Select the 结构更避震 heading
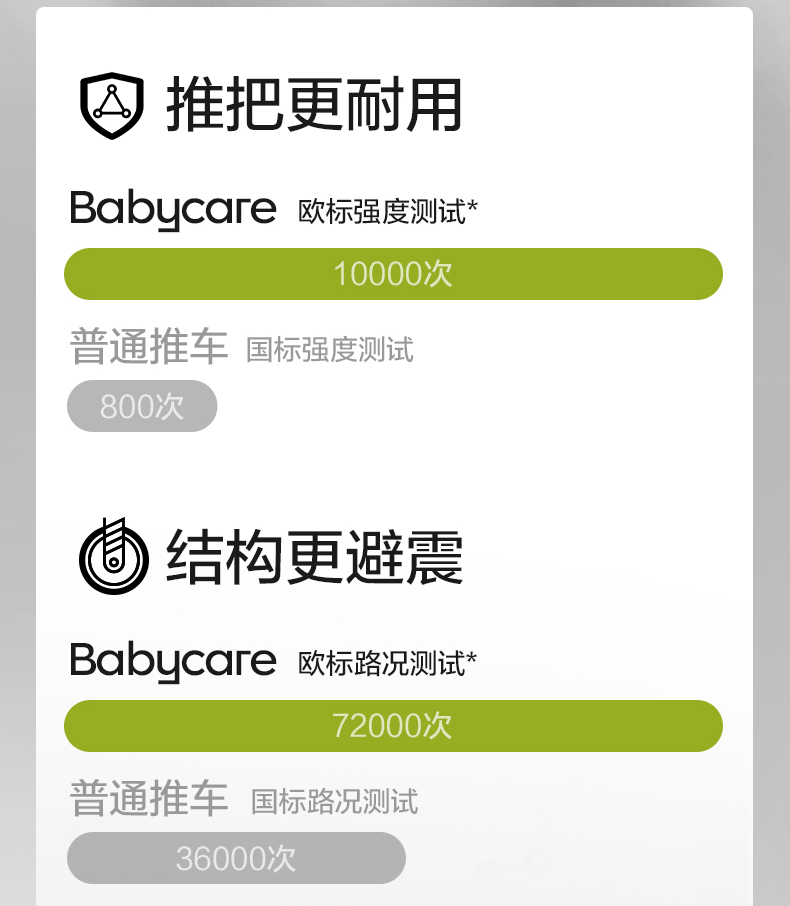The image size is (790, 906). (x=315, y=557)
